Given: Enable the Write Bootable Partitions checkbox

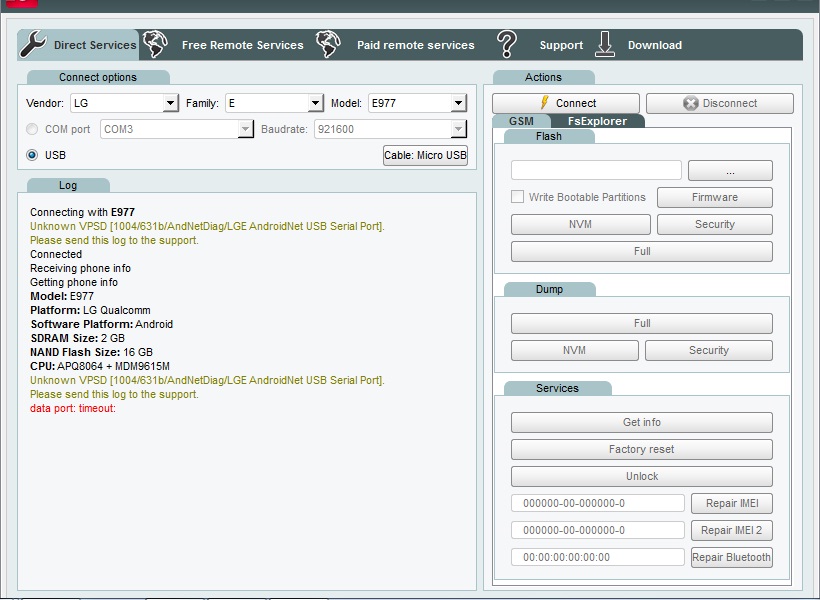Looking at the screenshot, I should pos(517,197).
